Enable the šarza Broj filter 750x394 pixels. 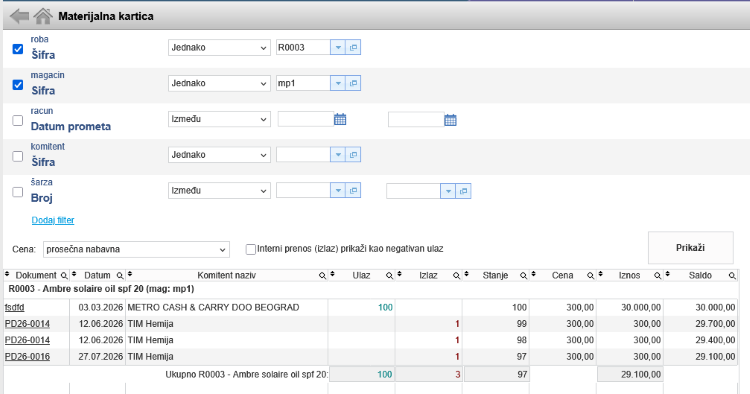pyautogui.click(x=18, y=192)
